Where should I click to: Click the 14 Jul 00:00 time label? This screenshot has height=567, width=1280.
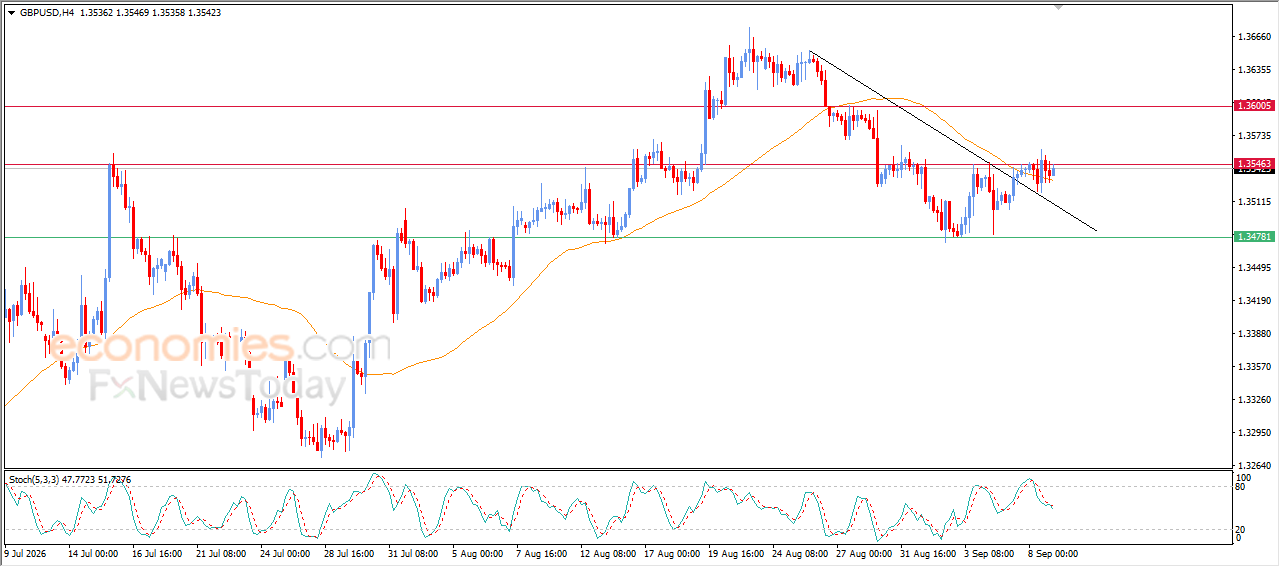tap(92, 552)
